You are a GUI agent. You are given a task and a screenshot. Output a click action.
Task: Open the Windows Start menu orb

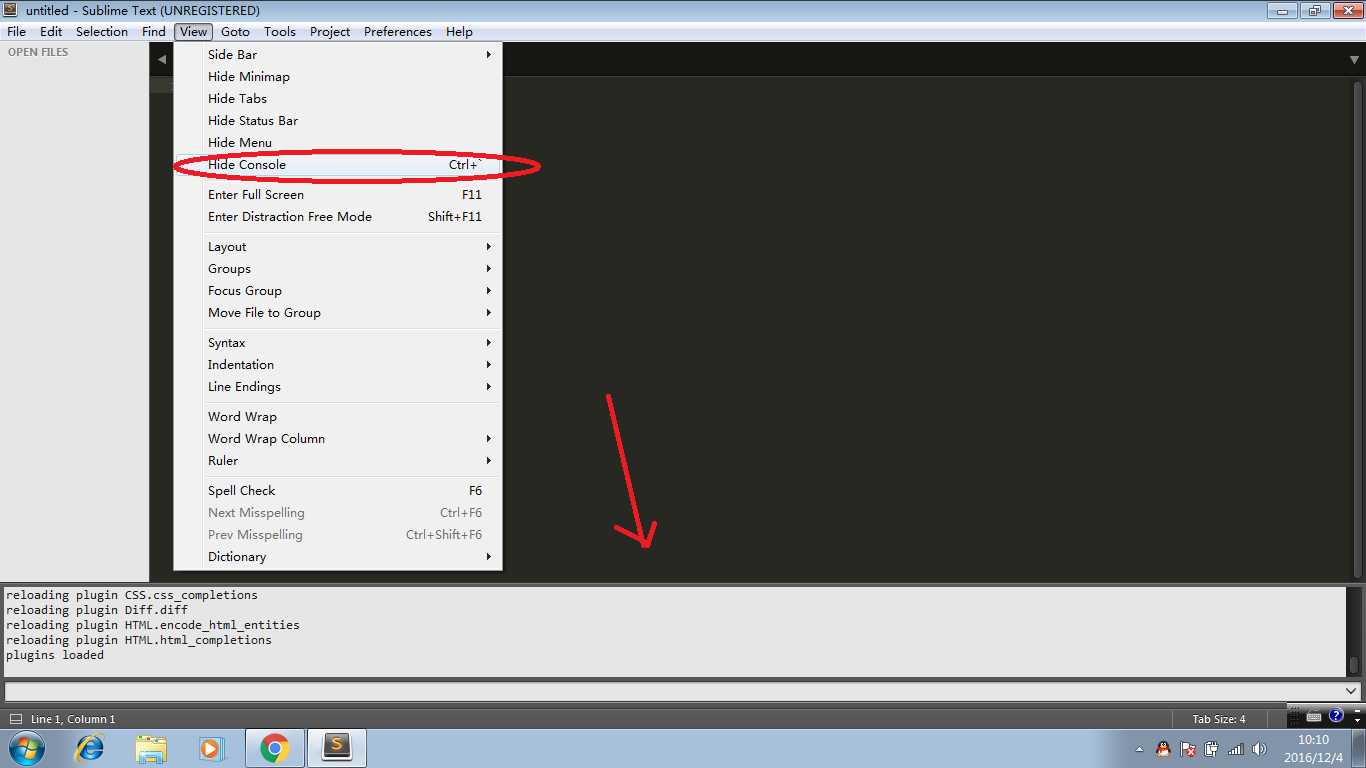click(26, 748)
